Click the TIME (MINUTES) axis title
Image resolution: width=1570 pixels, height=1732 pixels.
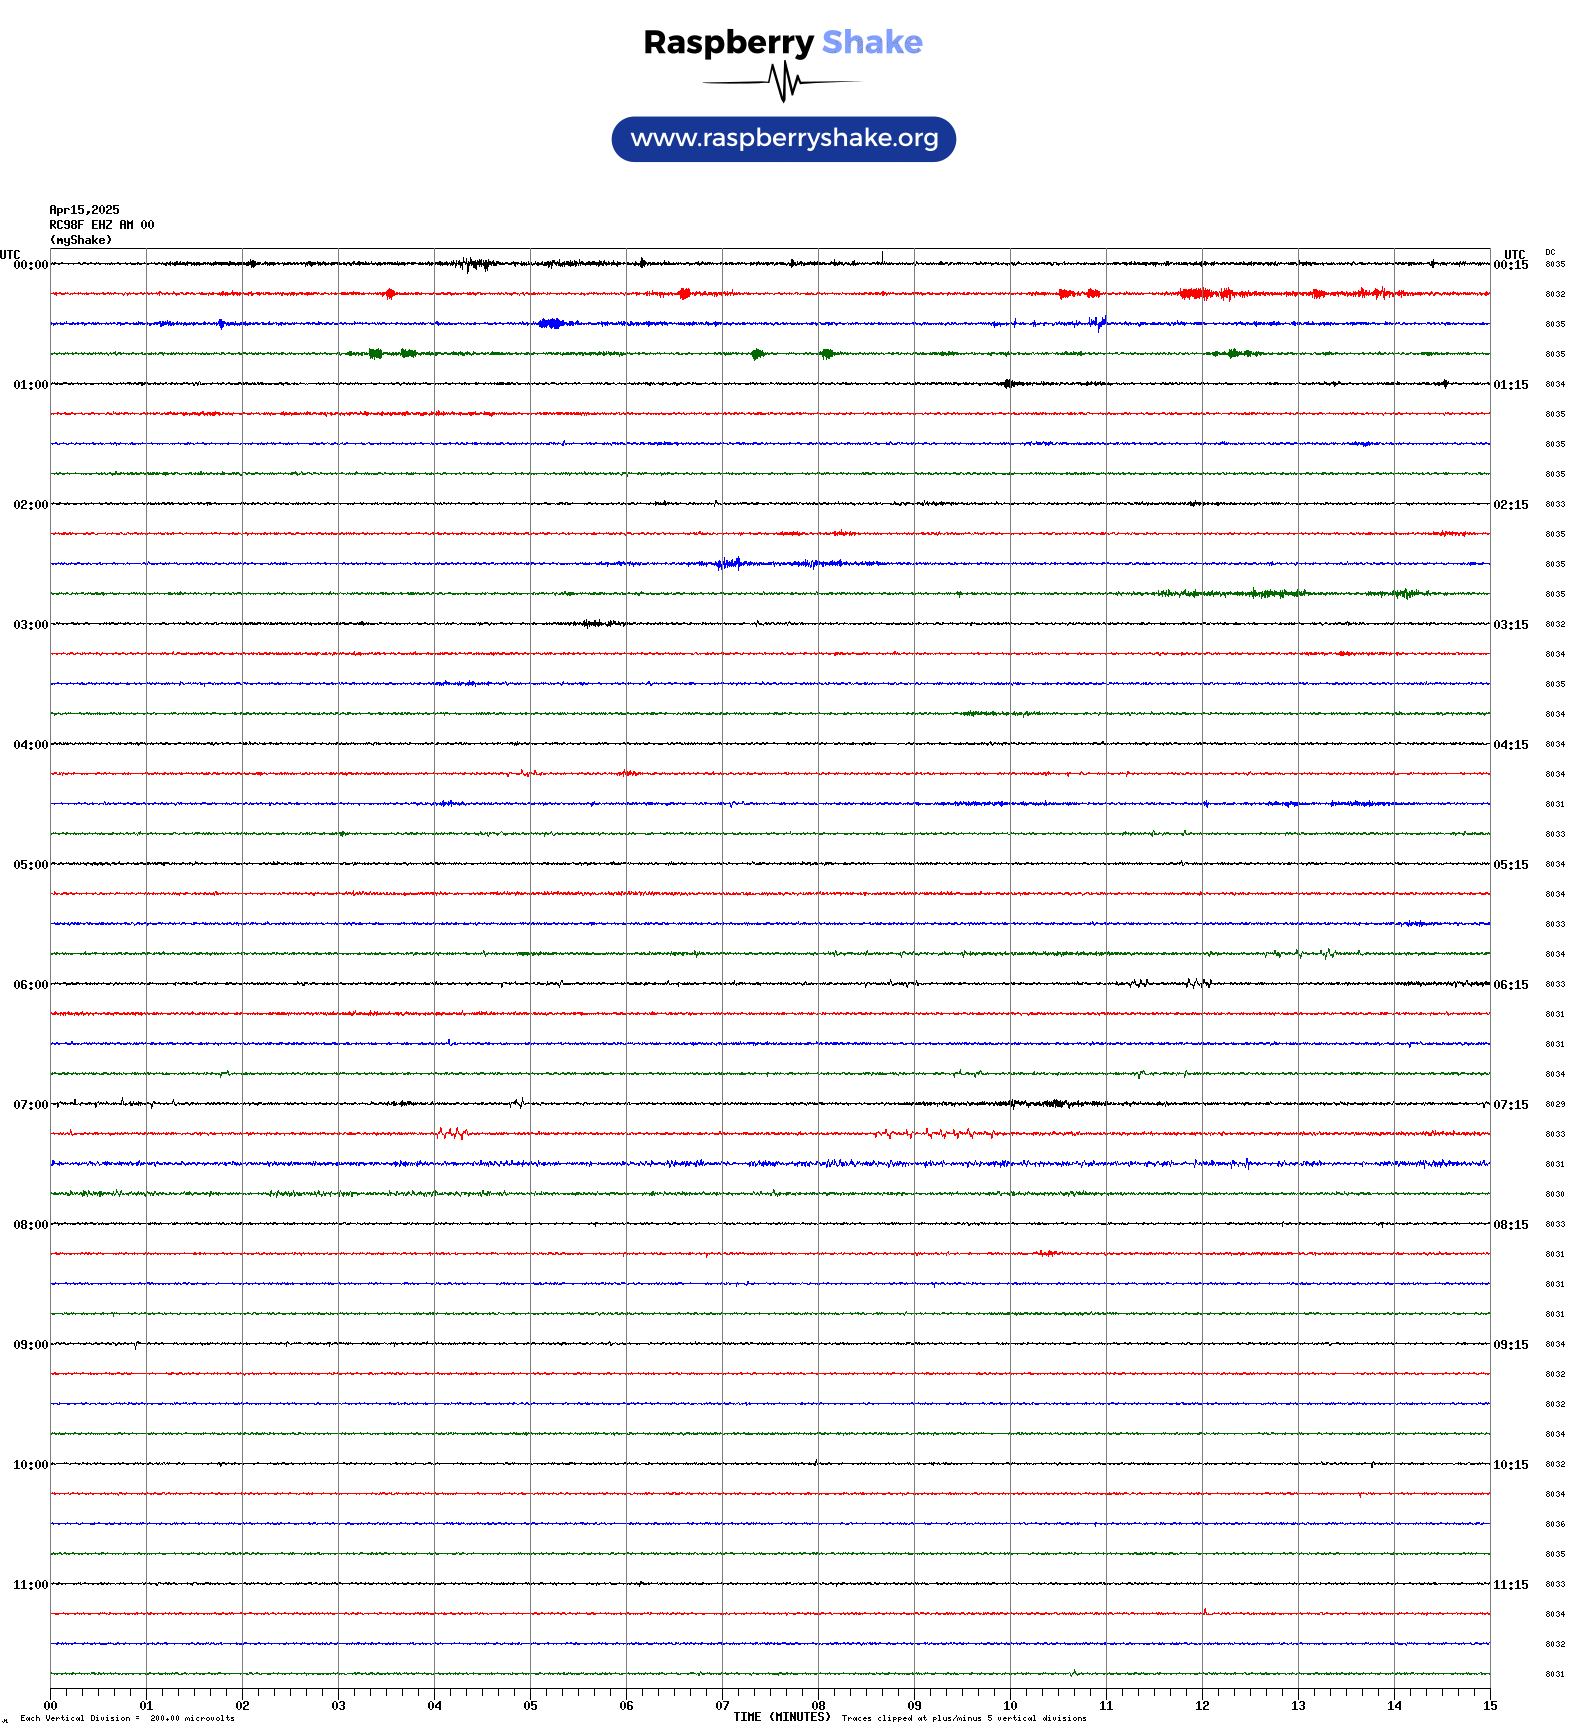(782, 1717)
